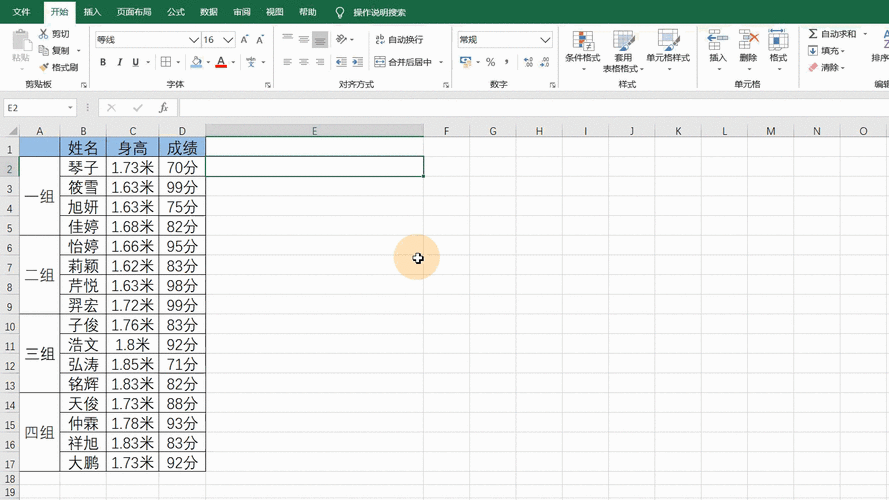The image size is (889, 500).
Task: Open the number group dialog launcher
Action: (x=552, y=84)
